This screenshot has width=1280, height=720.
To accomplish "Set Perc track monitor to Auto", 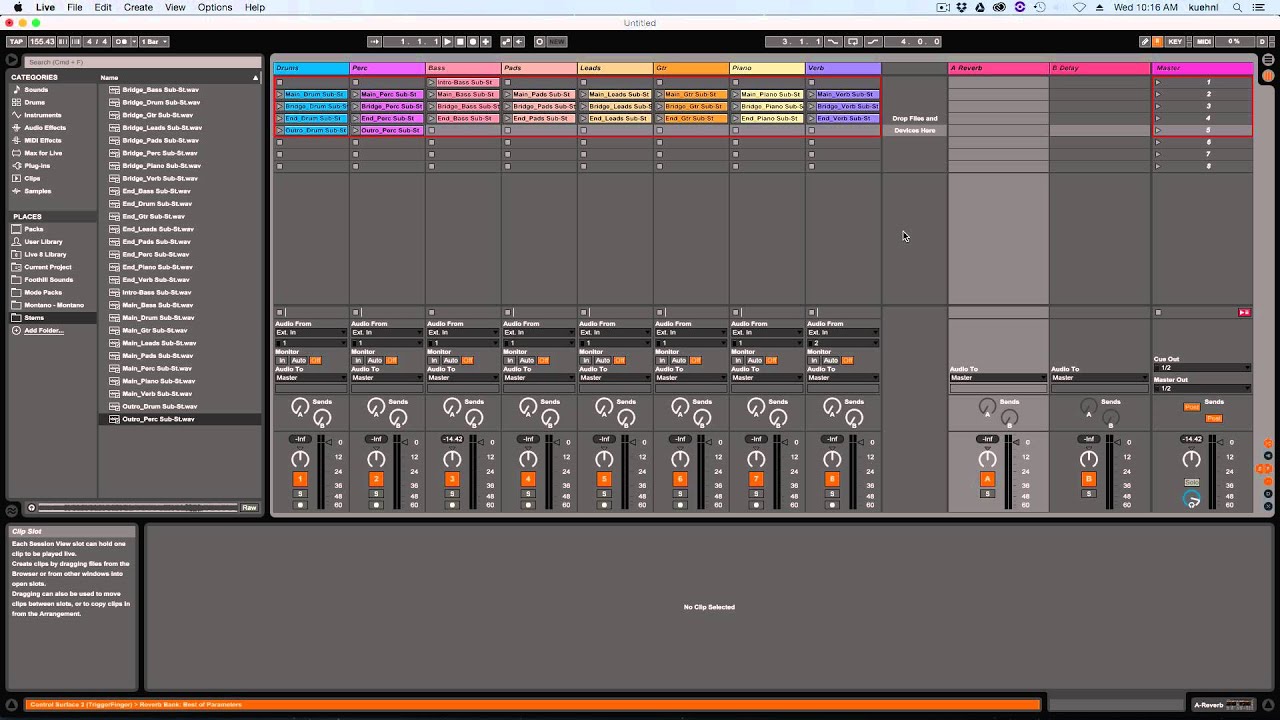I will (x=374, y=361).
